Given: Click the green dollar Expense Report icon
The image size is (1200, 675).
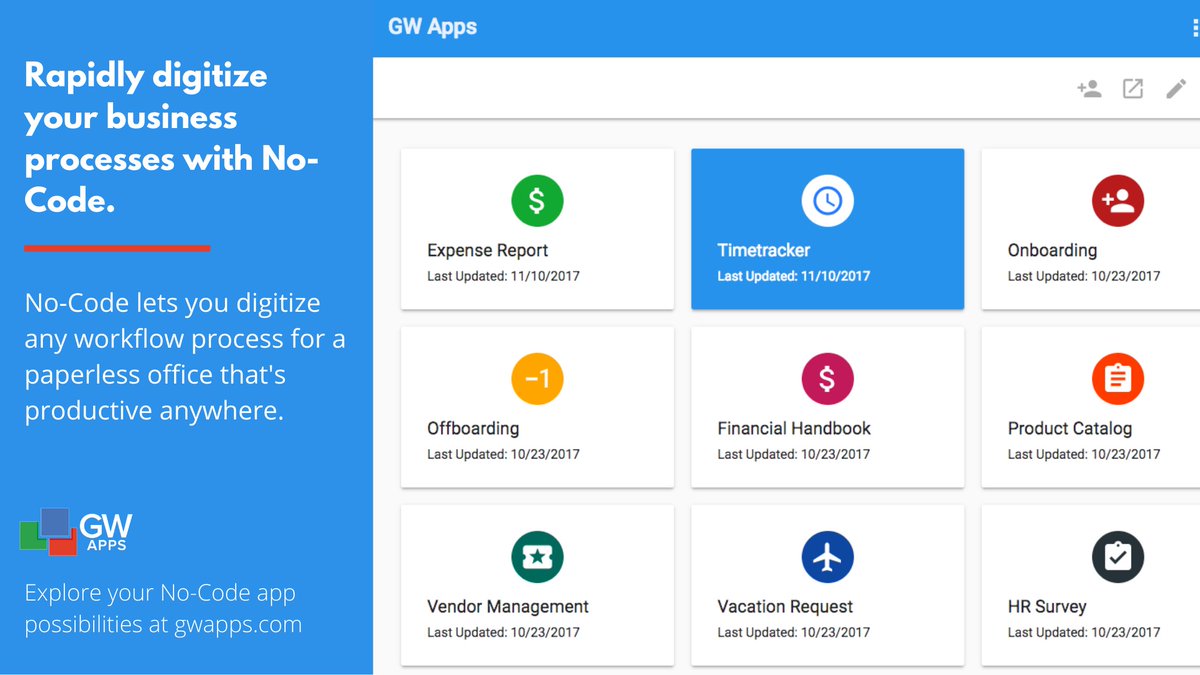Looking at the screenshot, I should 537,201.
